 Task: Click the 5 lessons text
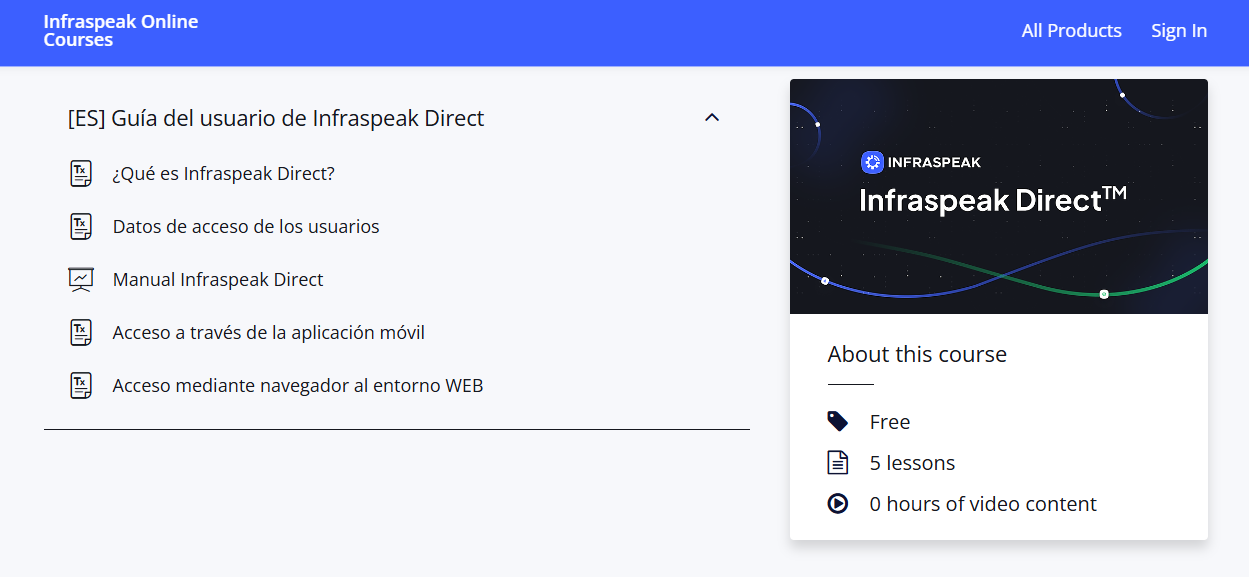[x=912, y=463]
